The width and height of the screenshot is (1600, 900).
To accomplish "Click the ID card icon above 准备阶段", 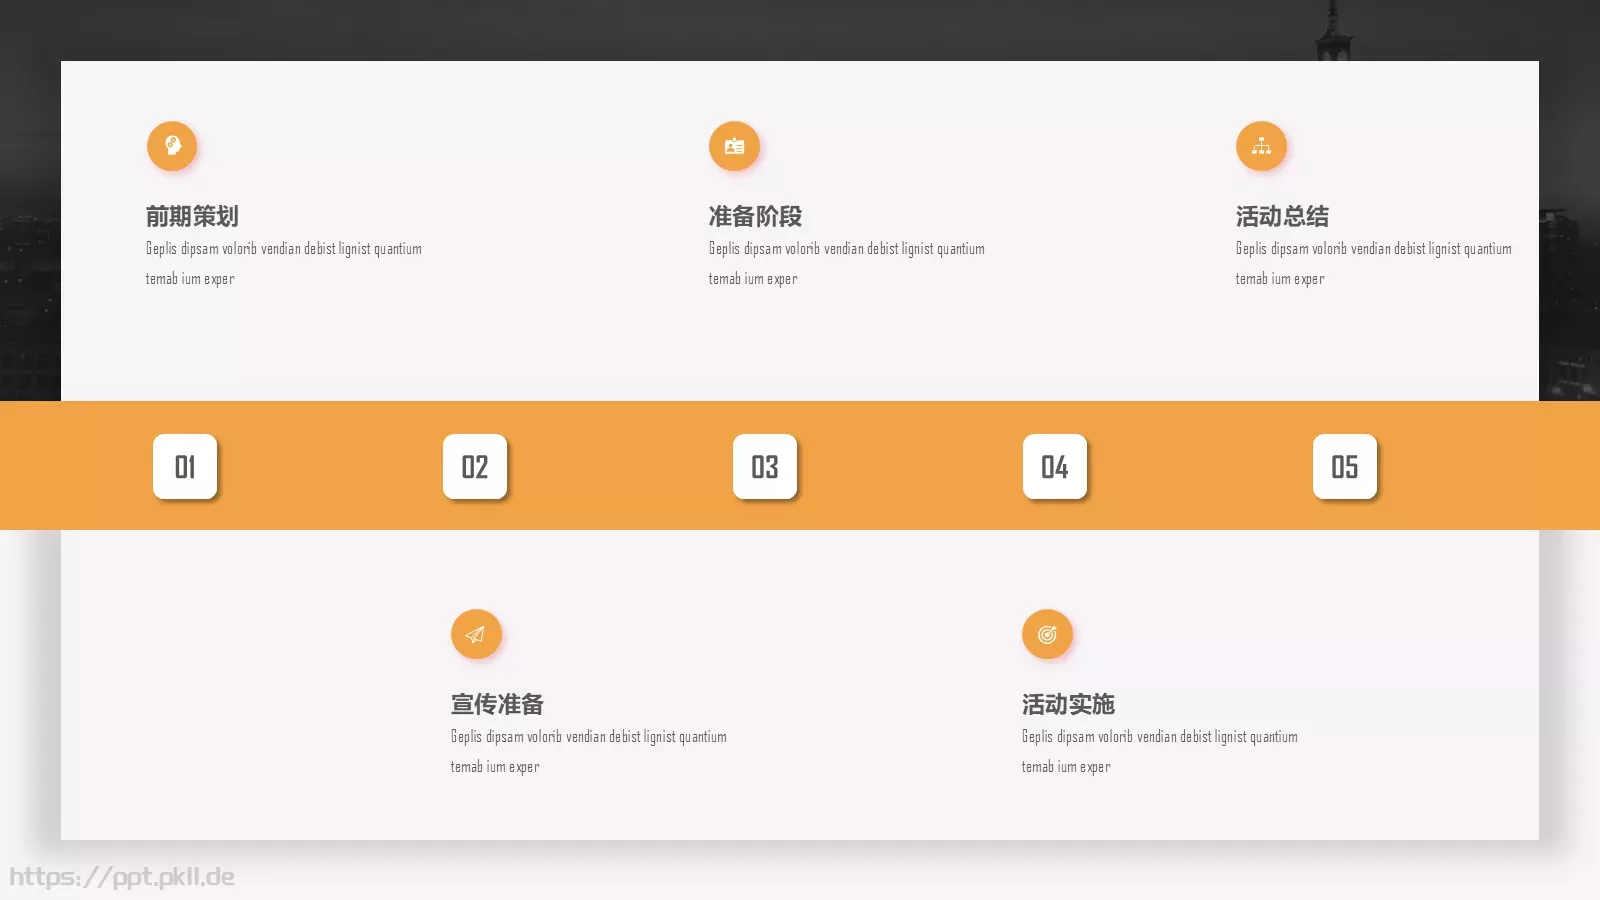I will [x=734, y=146].
